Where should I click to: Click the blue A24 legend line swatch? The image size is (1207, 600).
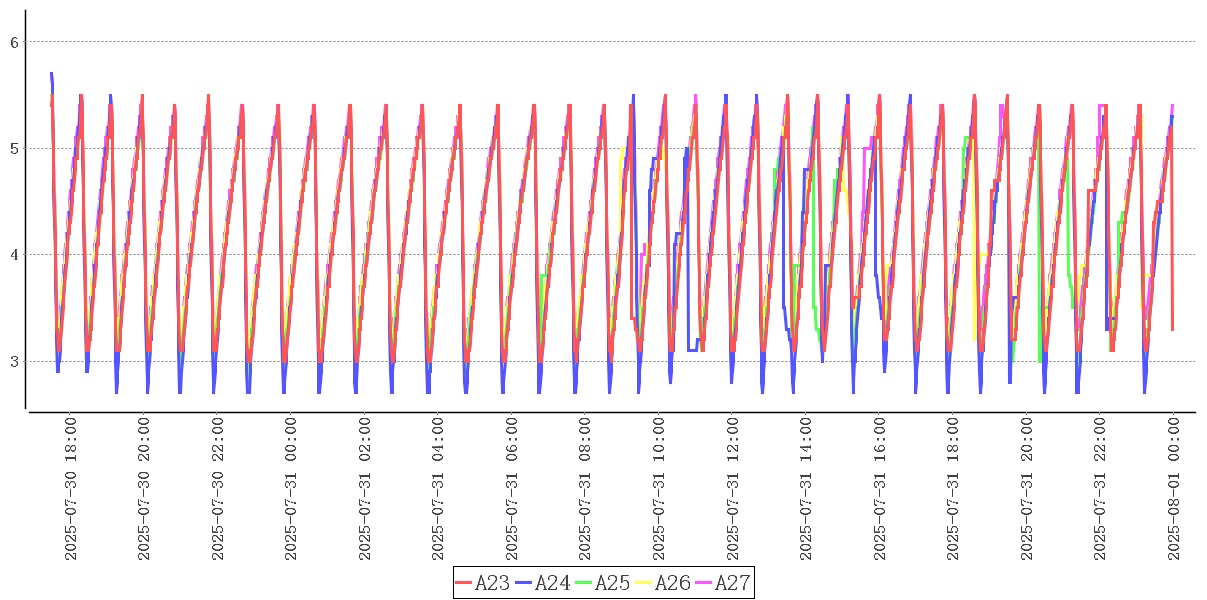524,583
